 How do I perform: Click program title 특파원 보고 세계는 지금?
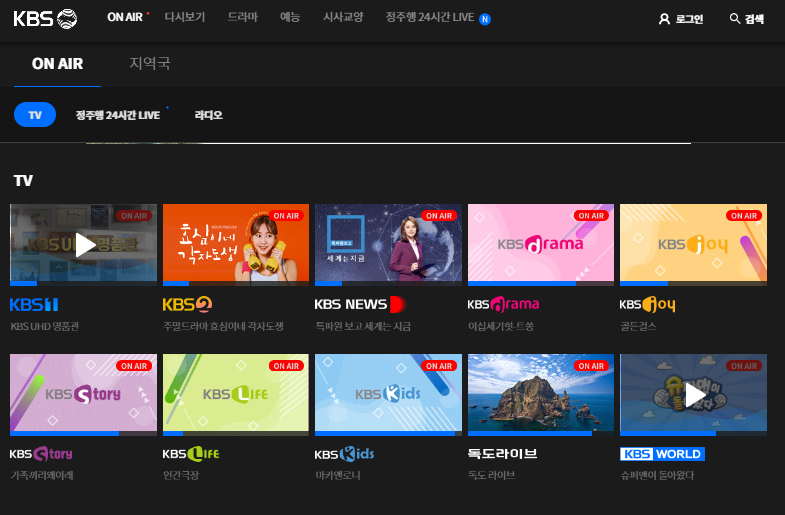[363, 326]
